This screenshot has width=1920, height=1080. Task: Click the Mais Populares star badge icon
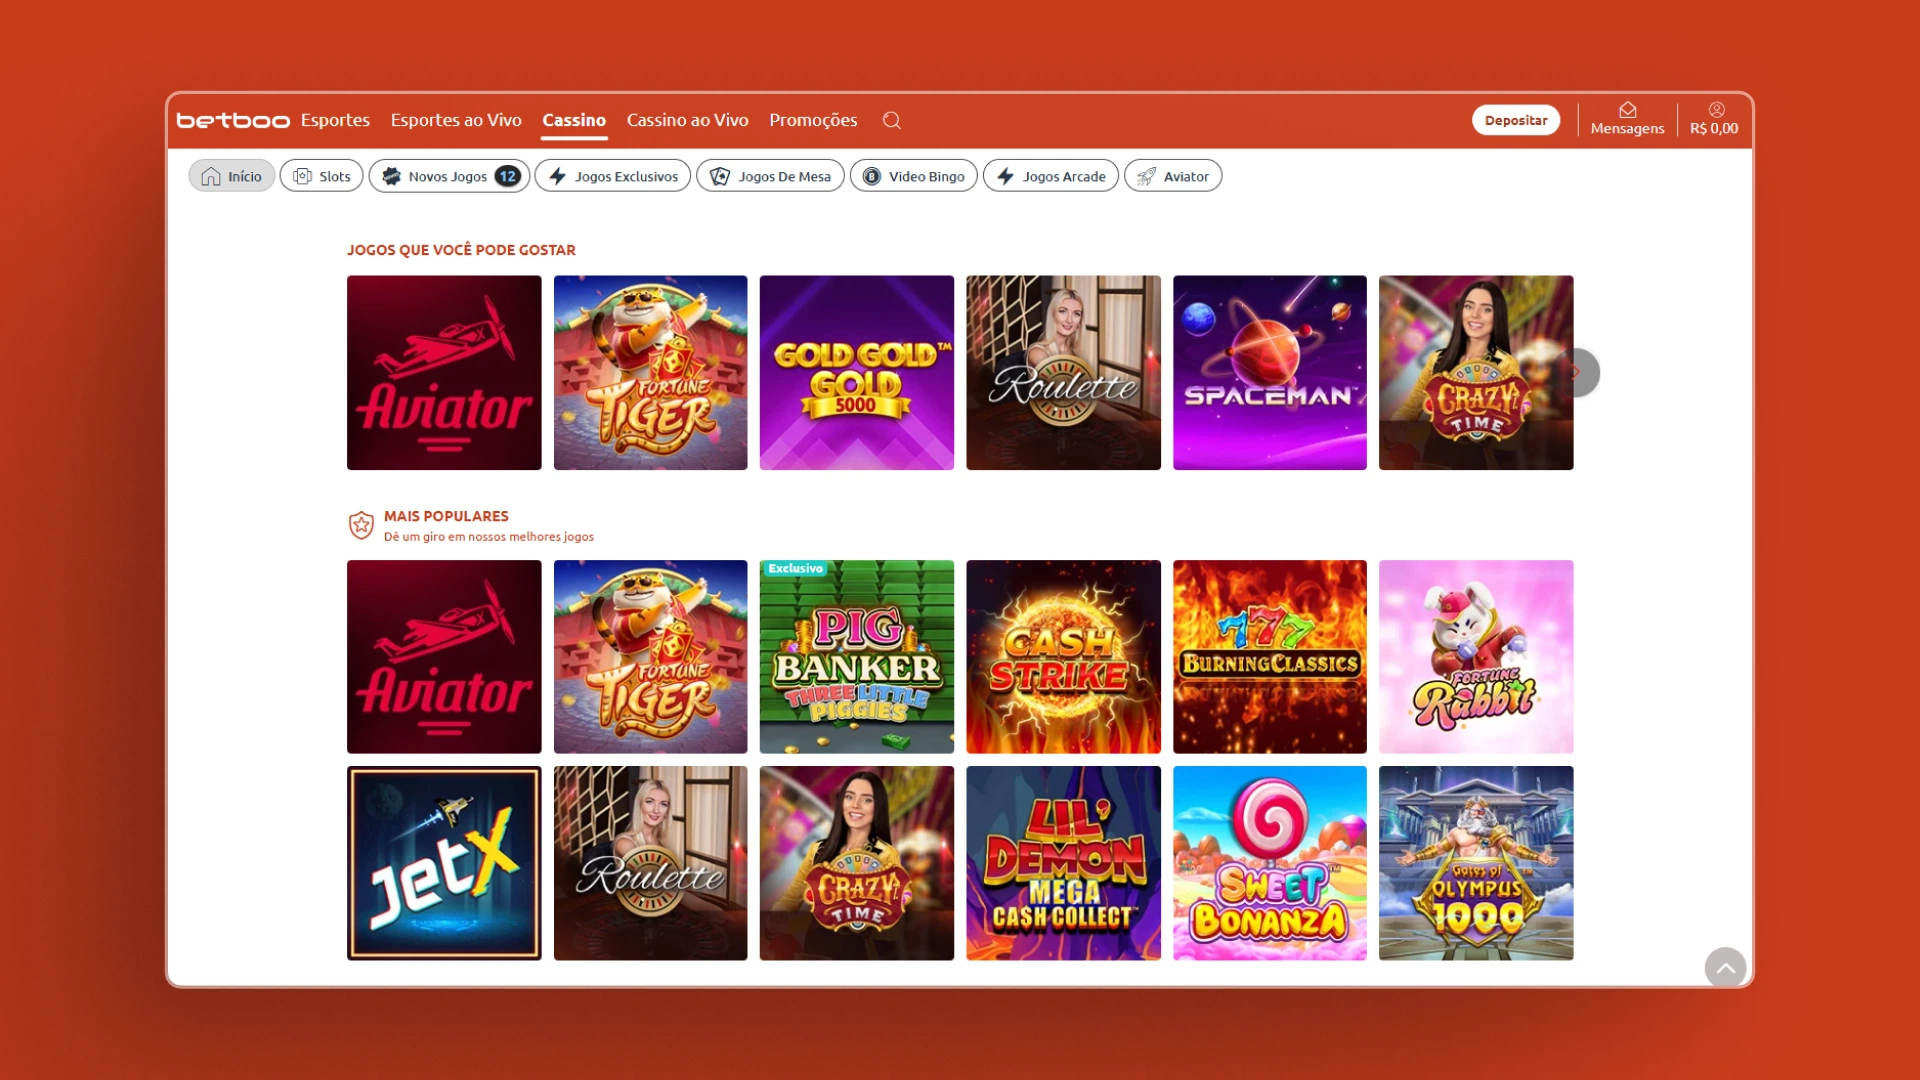pos(361,525)
